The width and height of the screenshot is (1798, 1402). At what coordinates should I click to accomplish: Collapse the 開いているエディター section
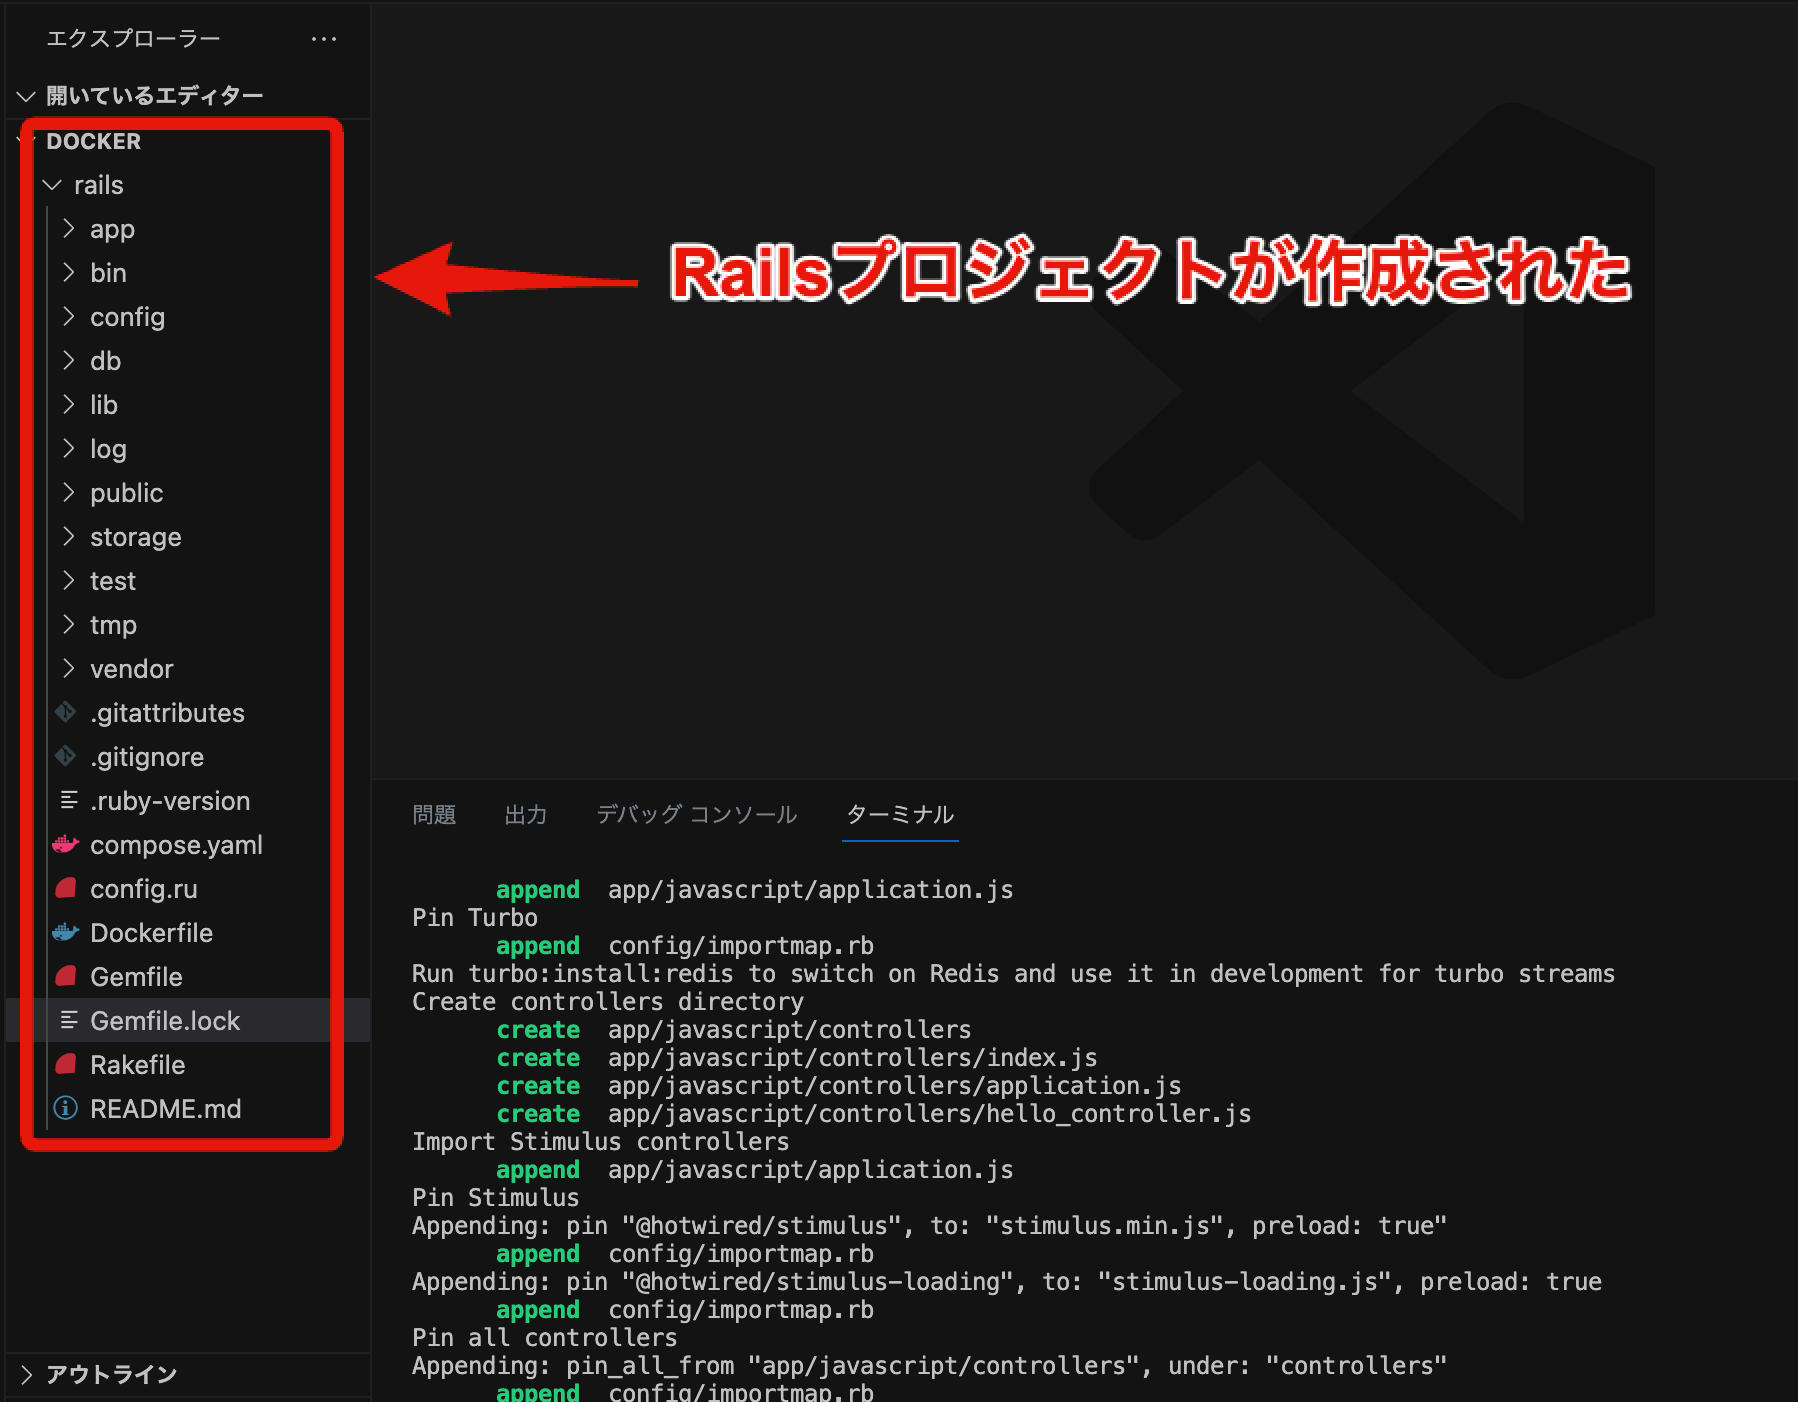25,94
